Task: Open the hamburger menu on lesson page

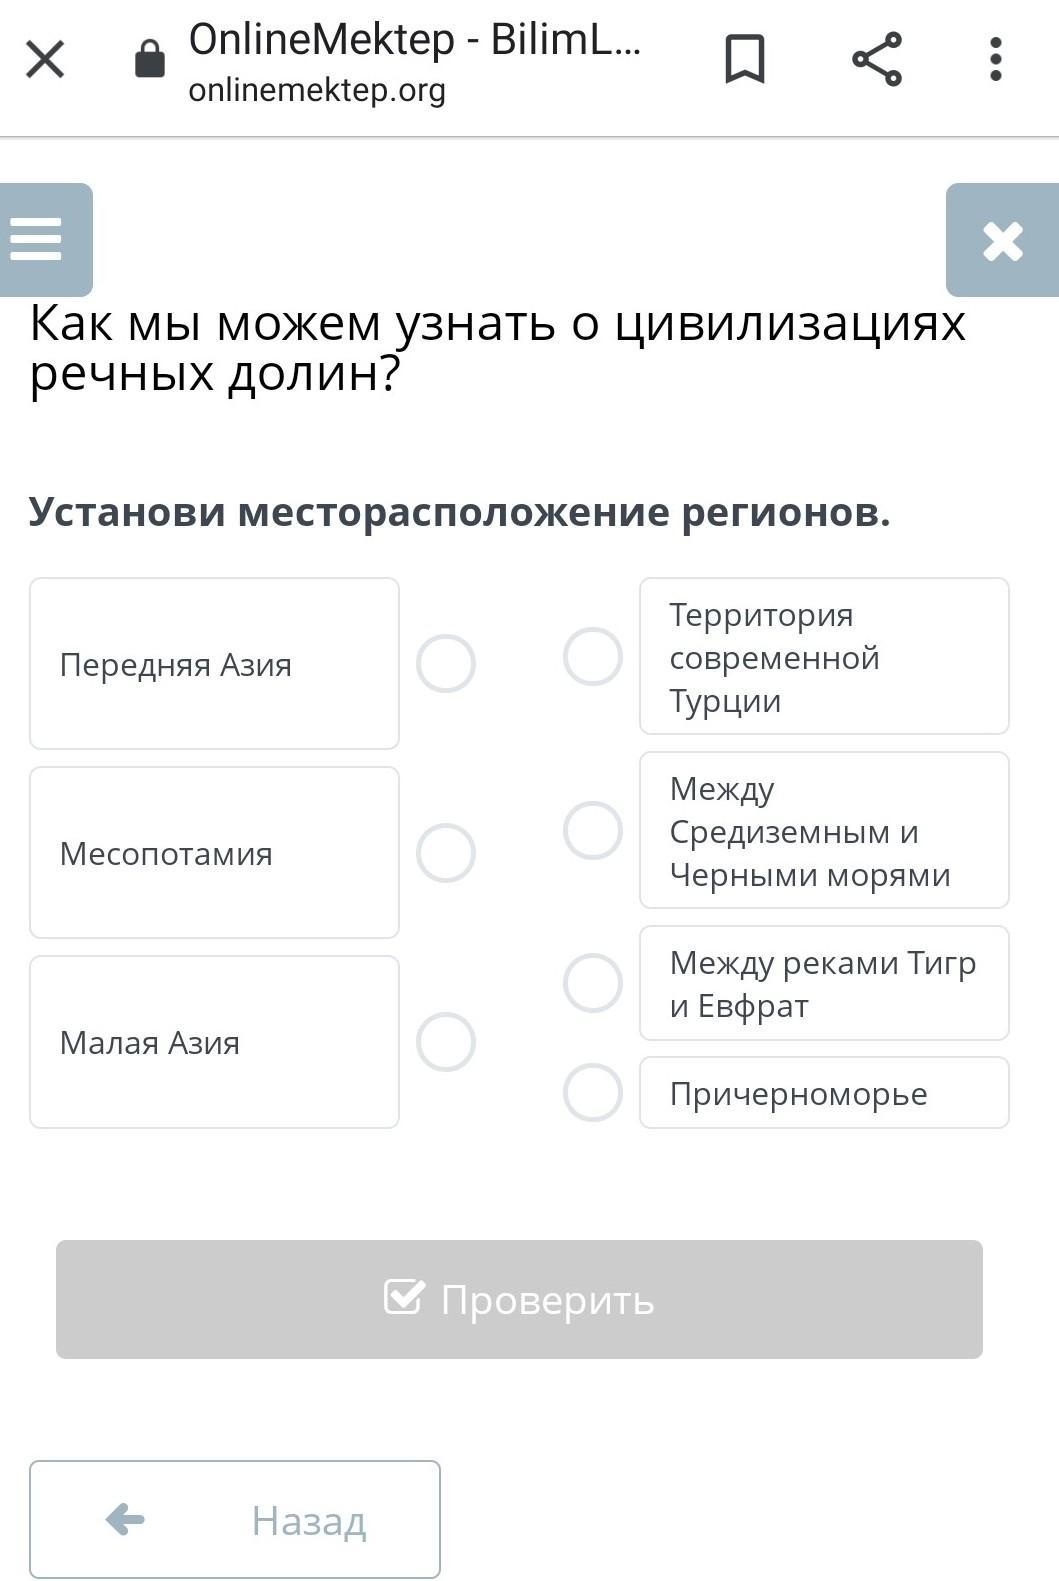Action: (x=46, y=240)
